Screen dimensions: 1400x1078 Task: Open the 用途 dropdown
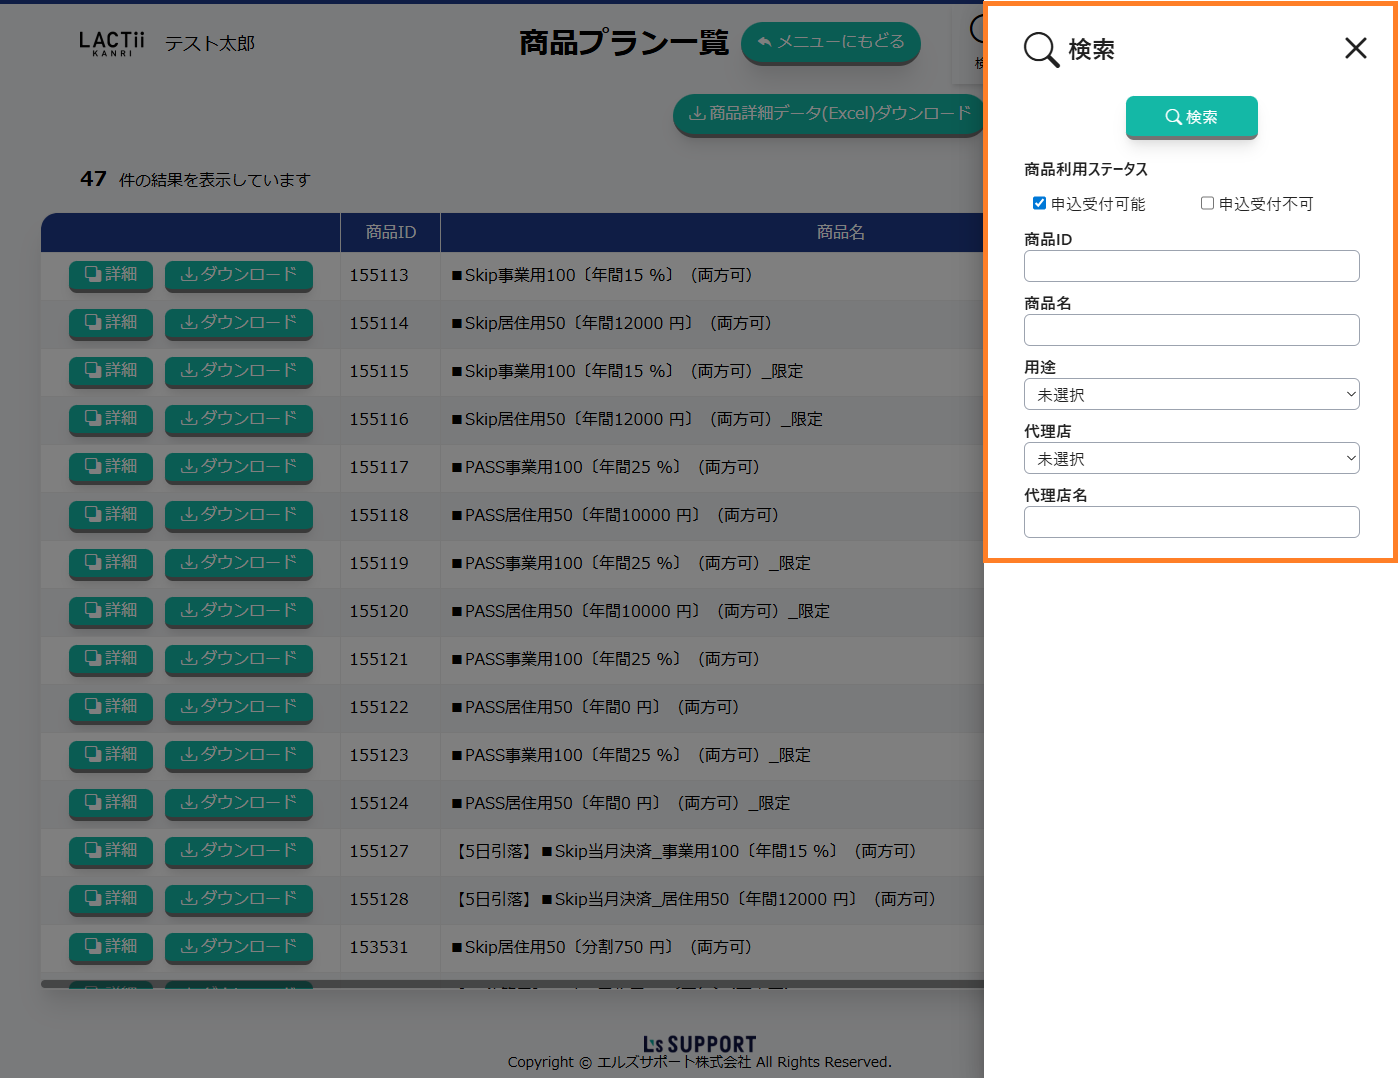(x=1191, y=394)
